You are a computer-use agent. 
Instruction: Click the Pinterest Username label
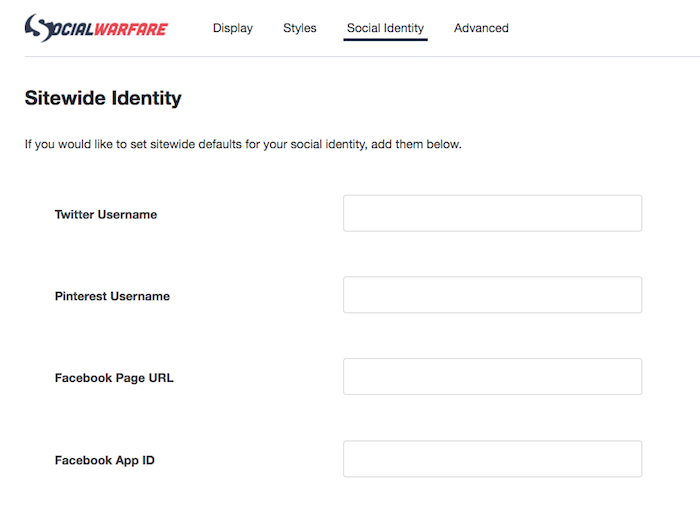coord(112,296)
